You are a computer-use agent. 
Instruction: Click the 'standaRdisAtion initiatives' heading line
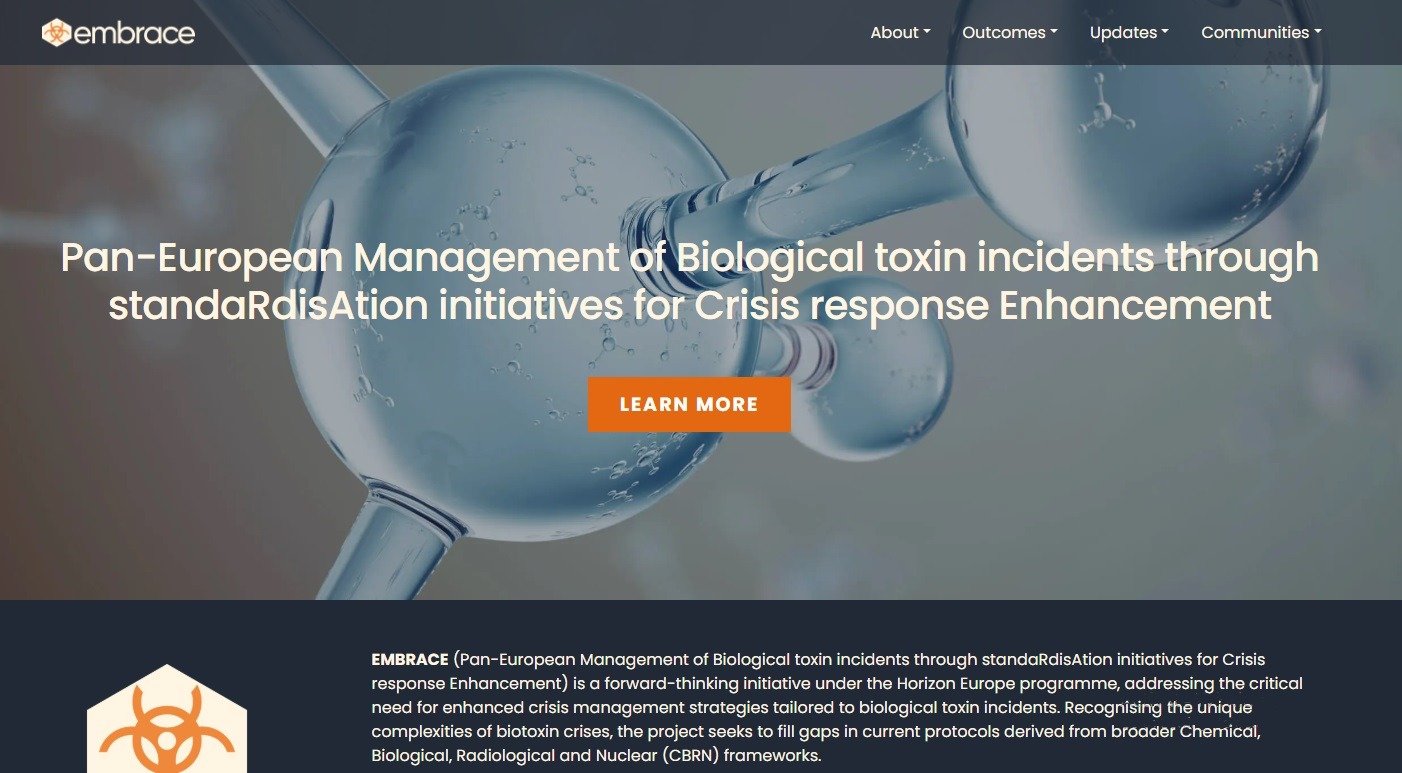[x=690, y=305]
